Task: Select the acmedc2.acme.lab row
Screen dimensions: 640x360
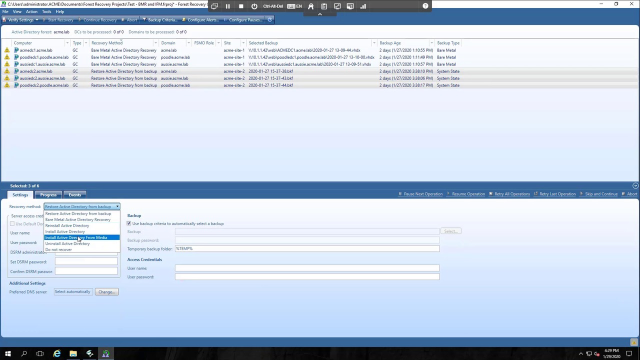Action: (x=320, y=71)
